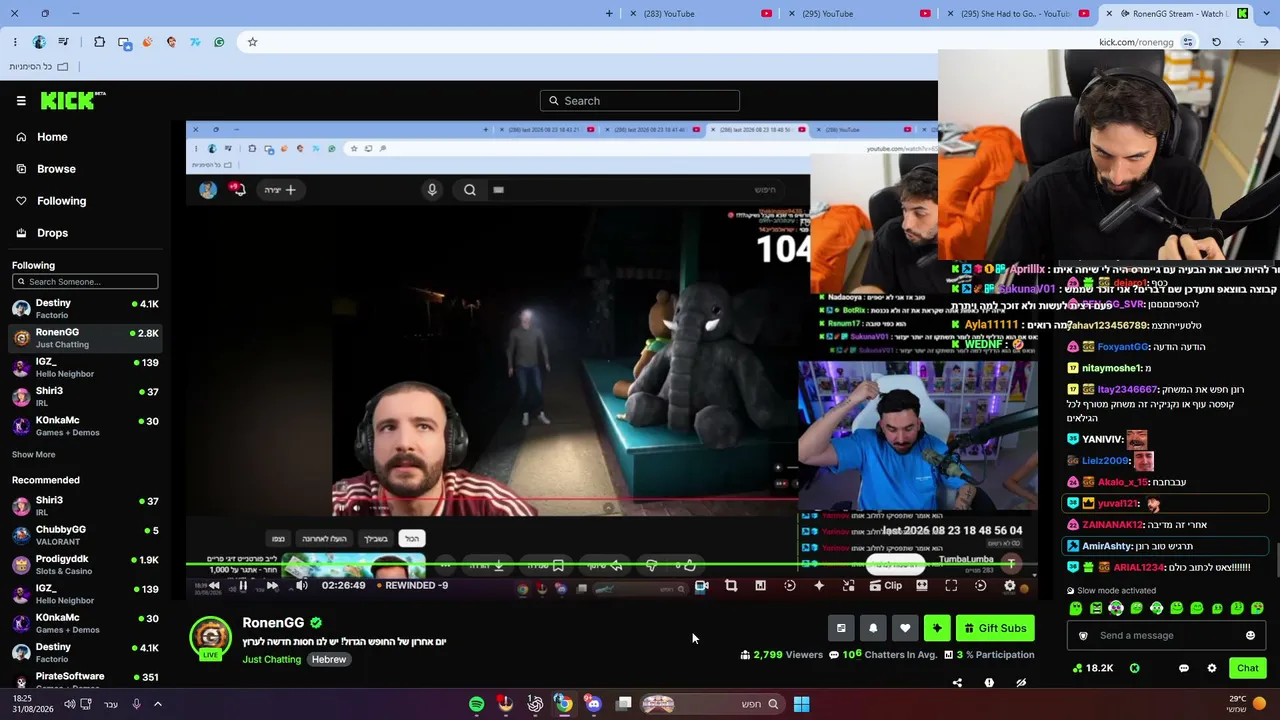Toggle the notification bell for RonenGG

coord(873,628)
